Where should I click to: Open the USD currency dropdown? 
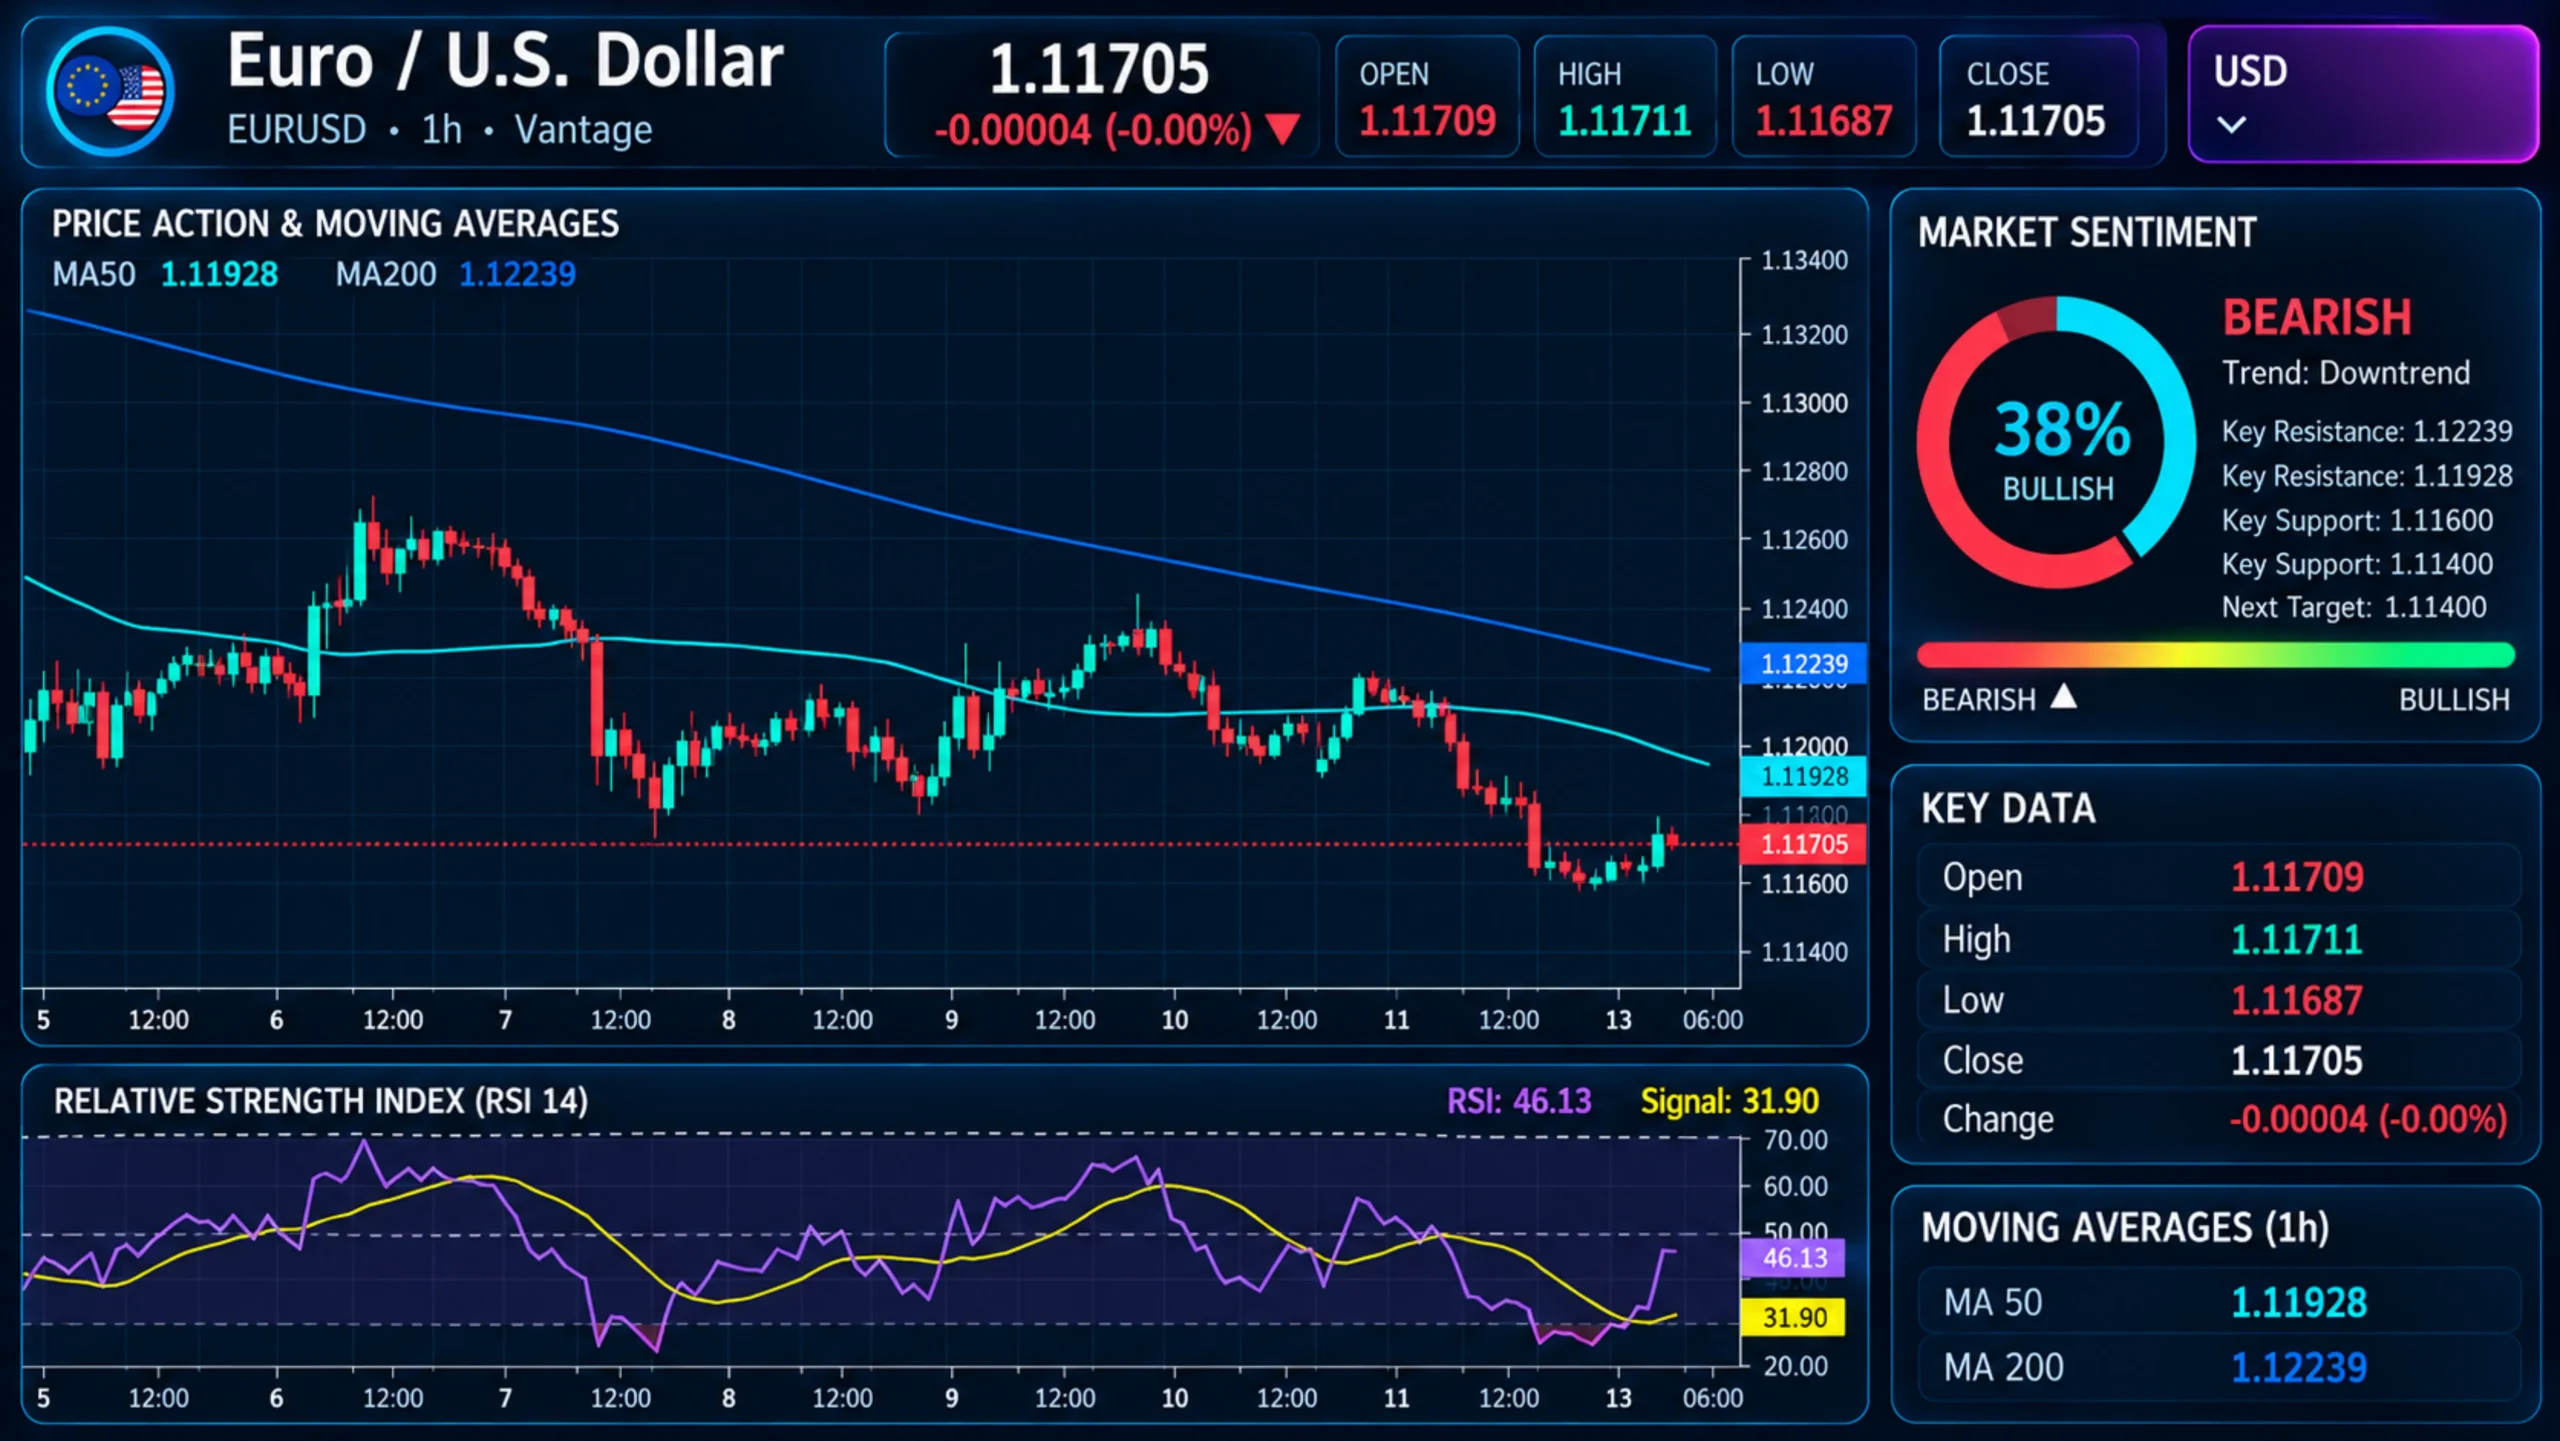[x=2362, y=95]
